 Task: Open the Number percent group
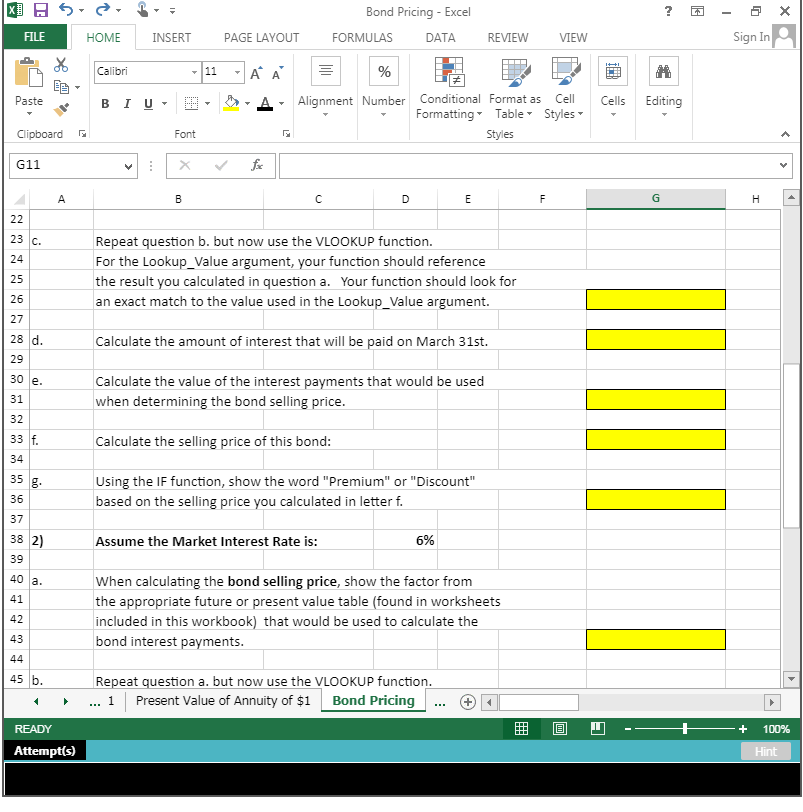[x=384, y=87]
